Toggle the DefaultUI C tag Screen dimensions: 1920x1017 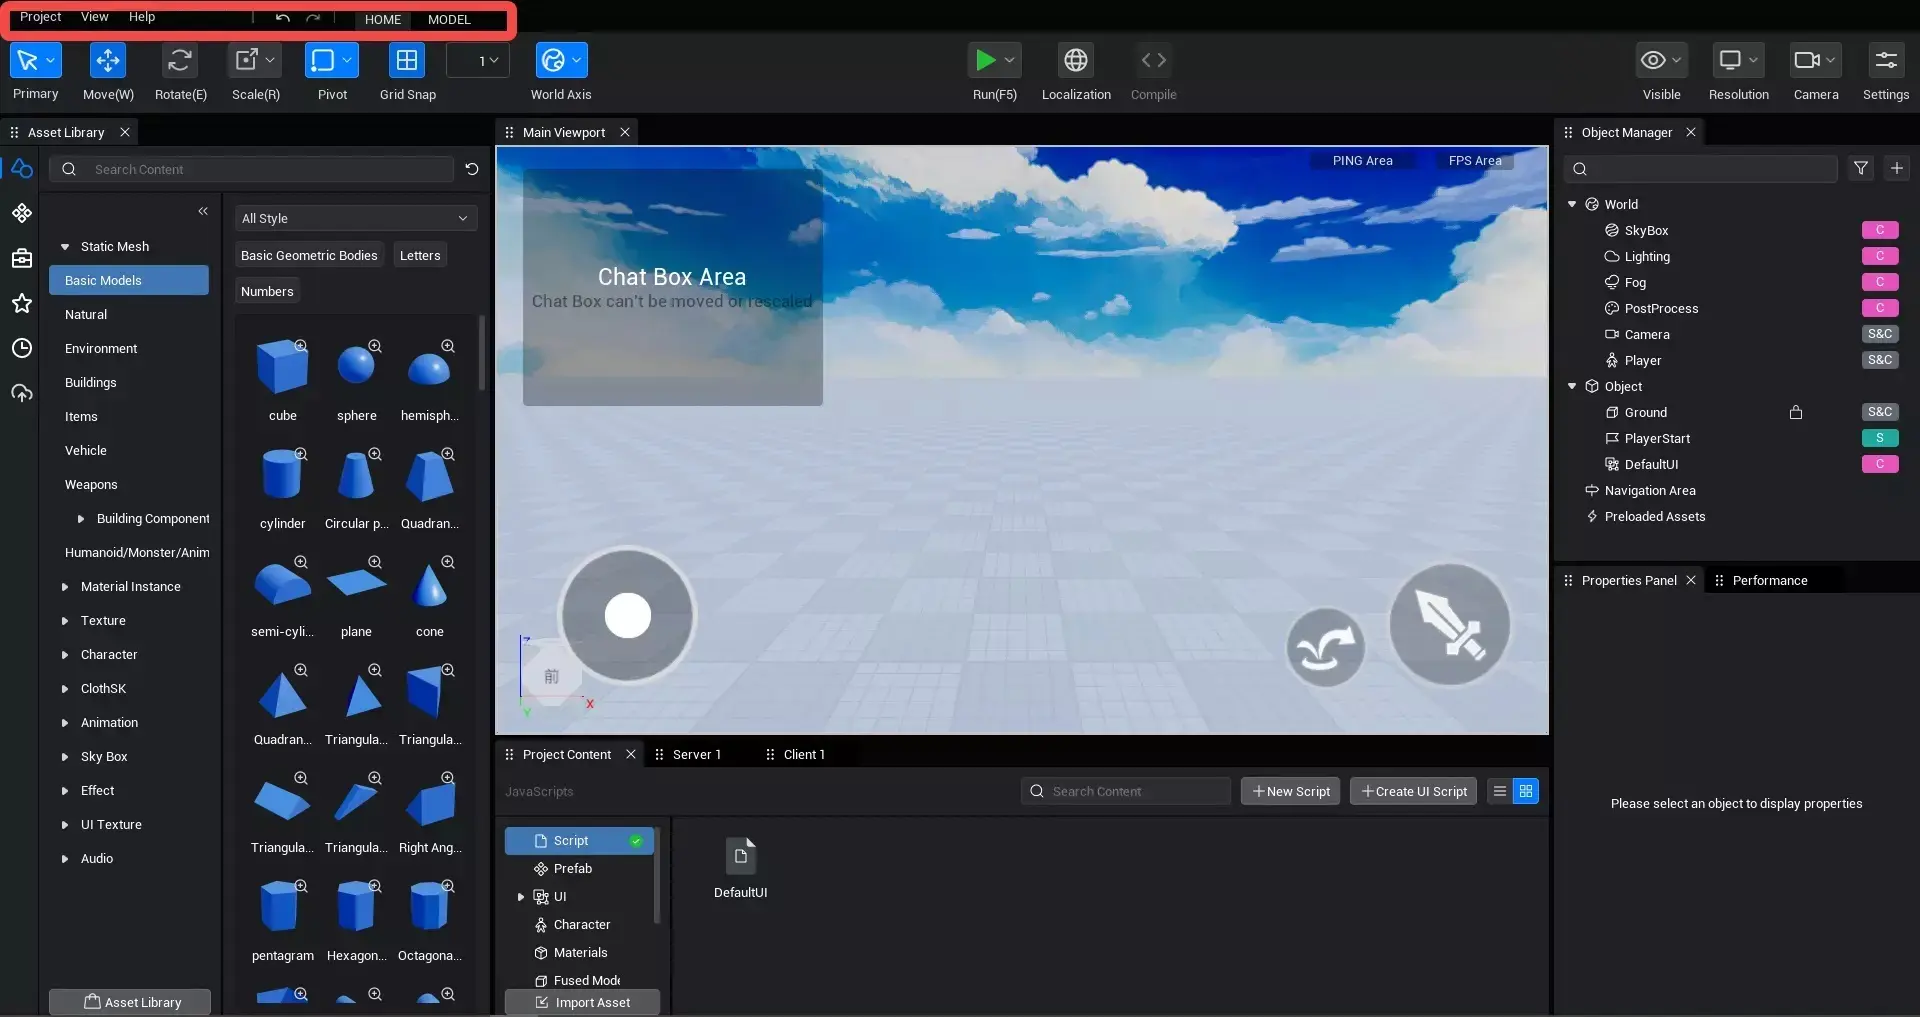[x=1880, y=464]
